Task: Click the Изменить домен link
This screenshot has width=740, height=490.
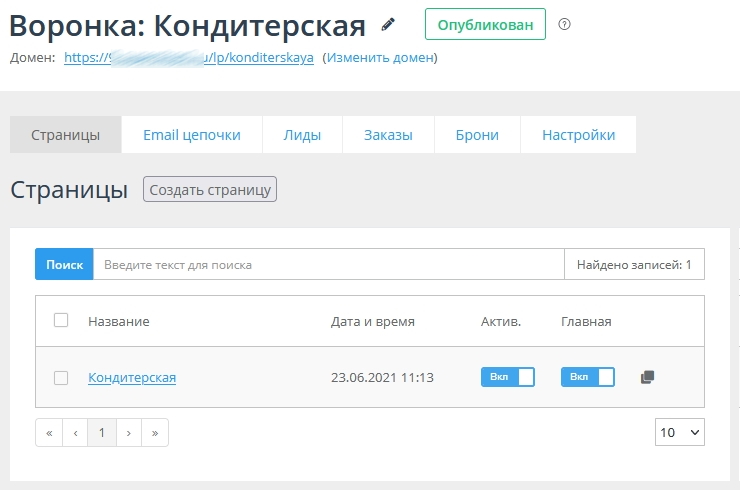Action: point(380,58)
